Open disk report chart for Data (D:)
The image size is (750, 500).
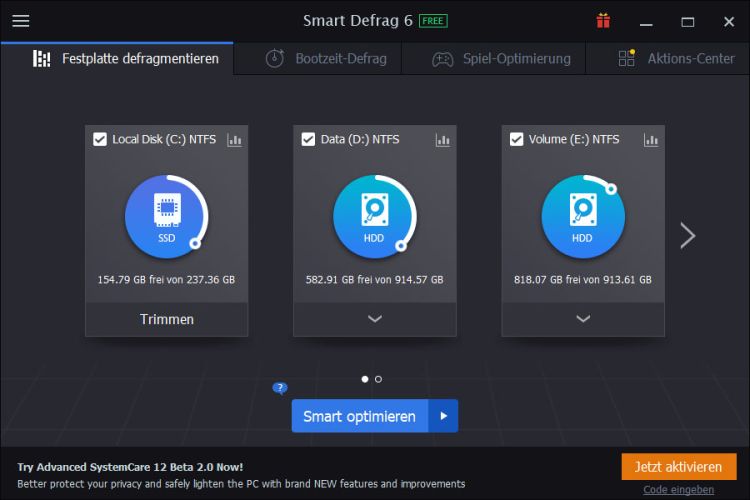click(443, 140)
